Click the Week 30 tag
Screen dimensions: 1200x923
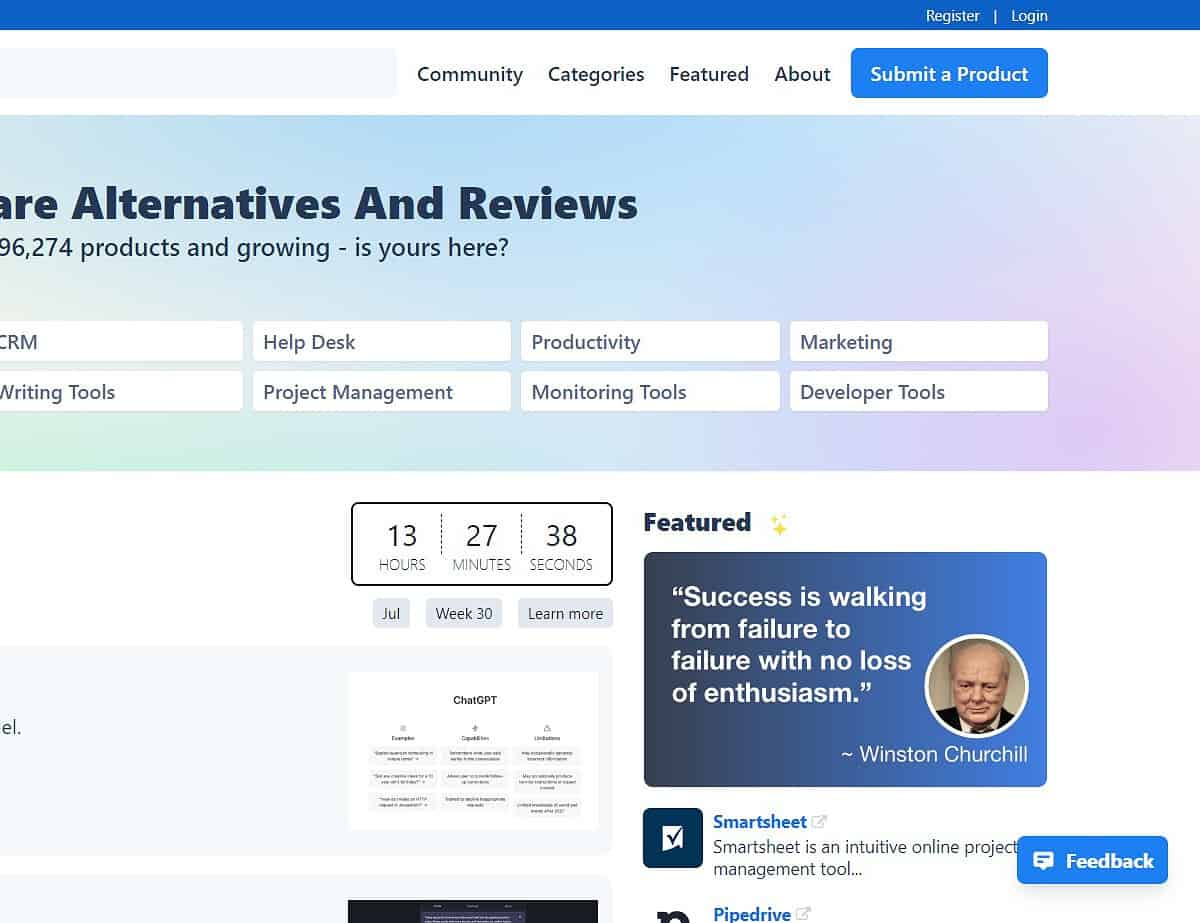[464, 614]
